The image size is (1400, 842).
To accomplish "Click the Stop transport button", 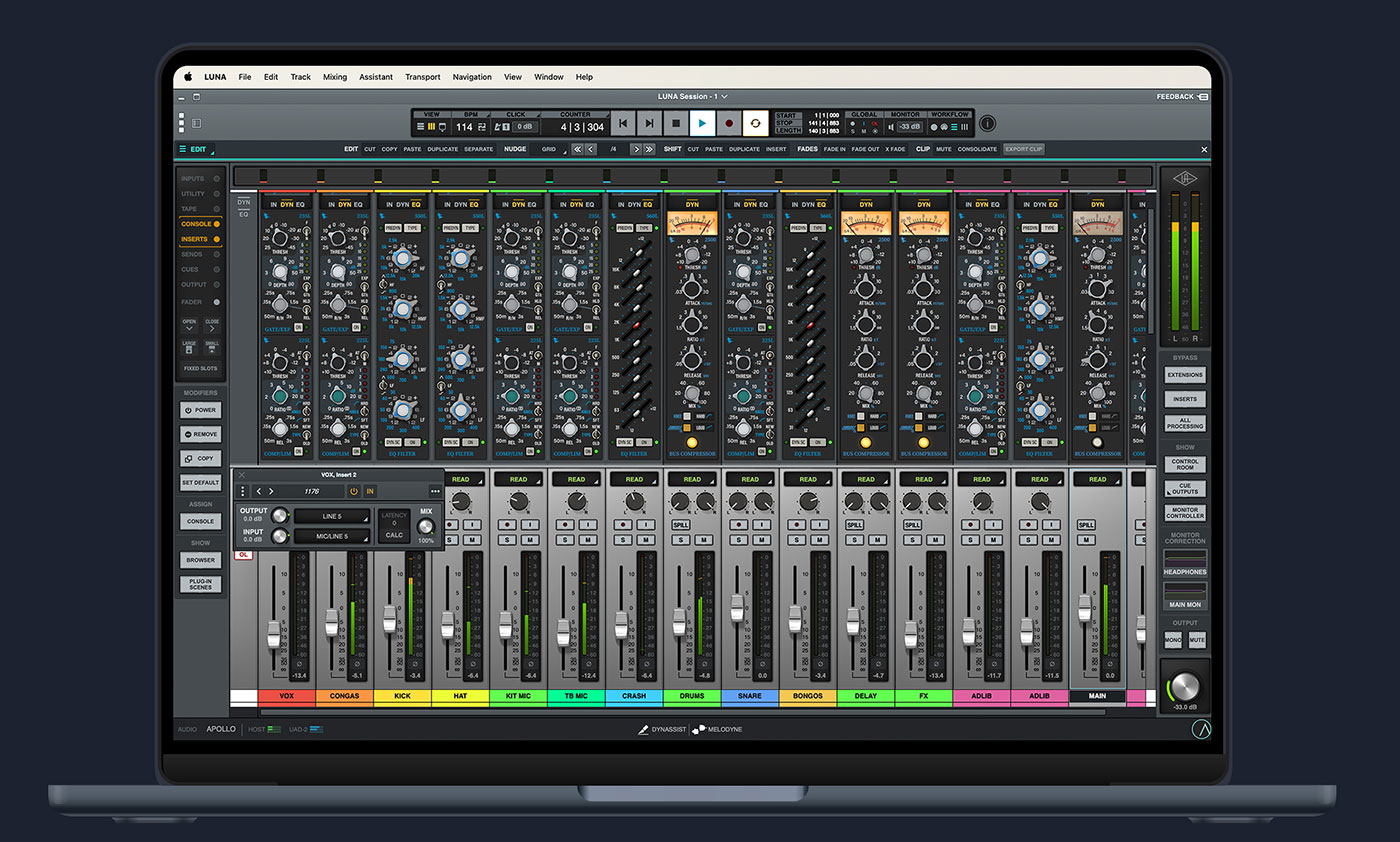I will (x=676, y=123).
